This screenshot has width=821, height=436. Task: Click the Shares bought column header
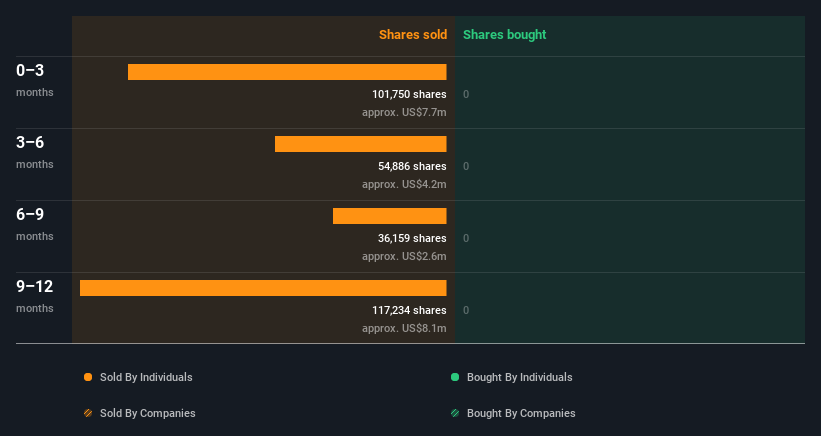pos(504,35)
